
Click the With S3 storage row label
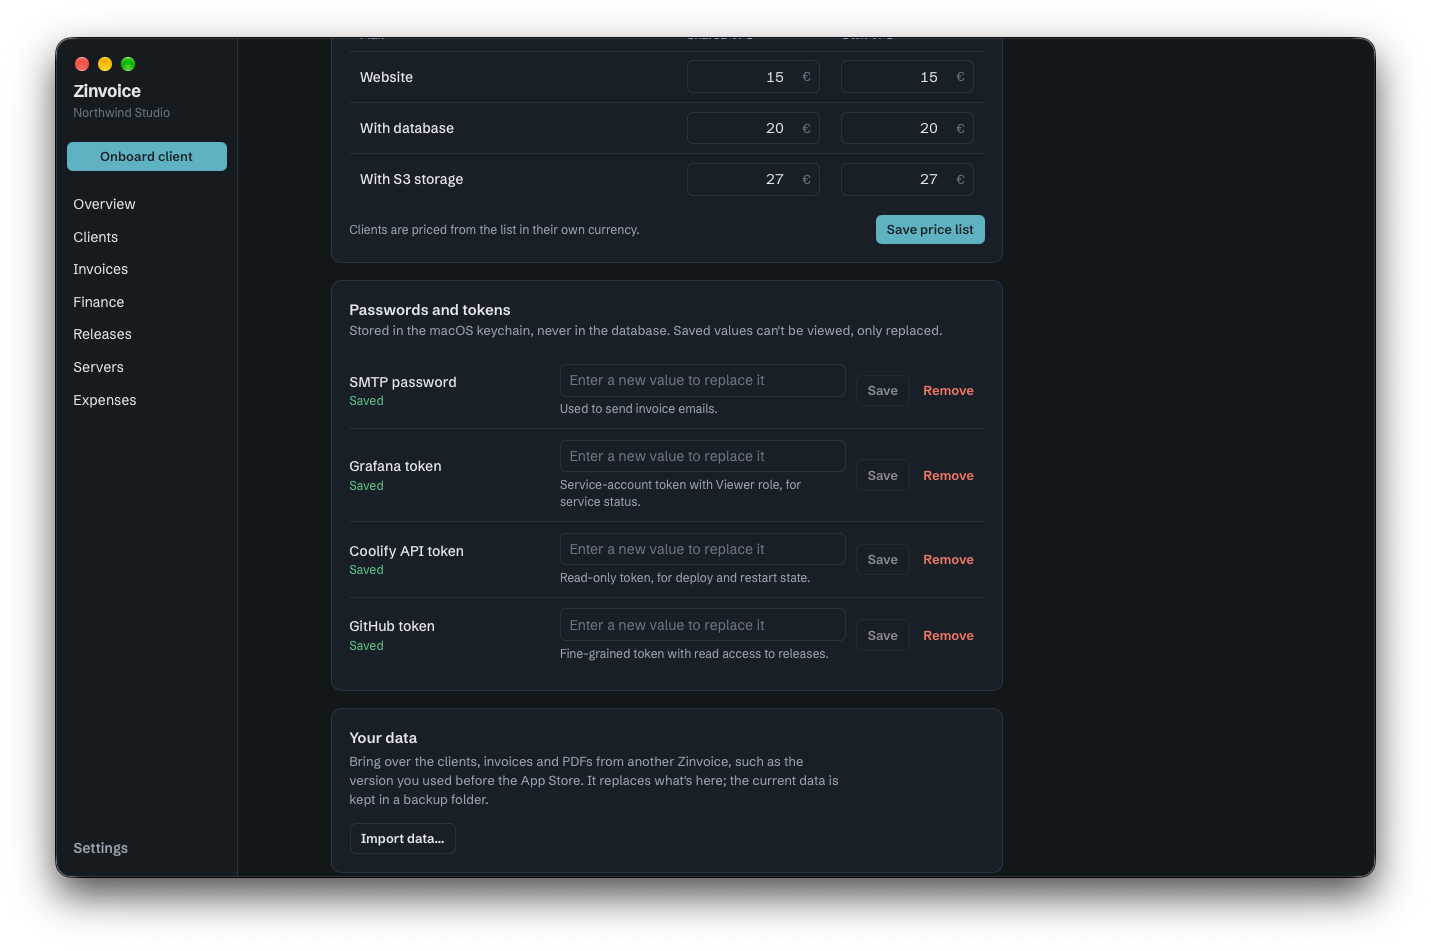click(x=411, y=179)
